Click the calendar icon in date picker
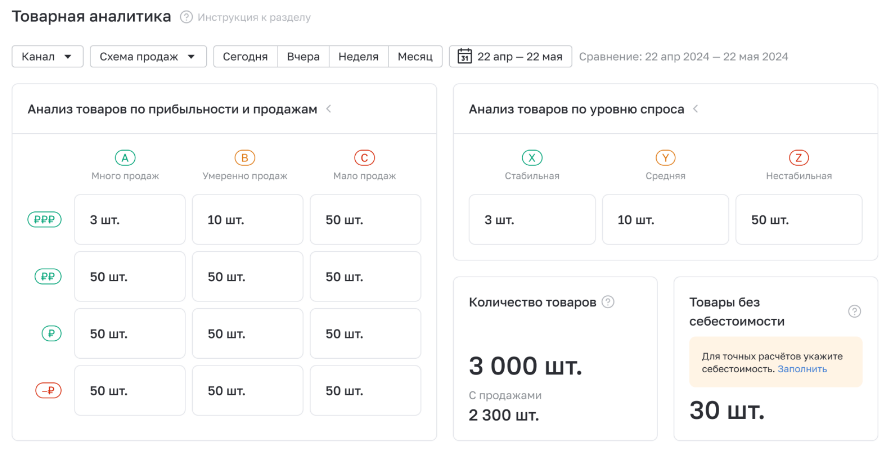The image size is (890, 473). 464,56
